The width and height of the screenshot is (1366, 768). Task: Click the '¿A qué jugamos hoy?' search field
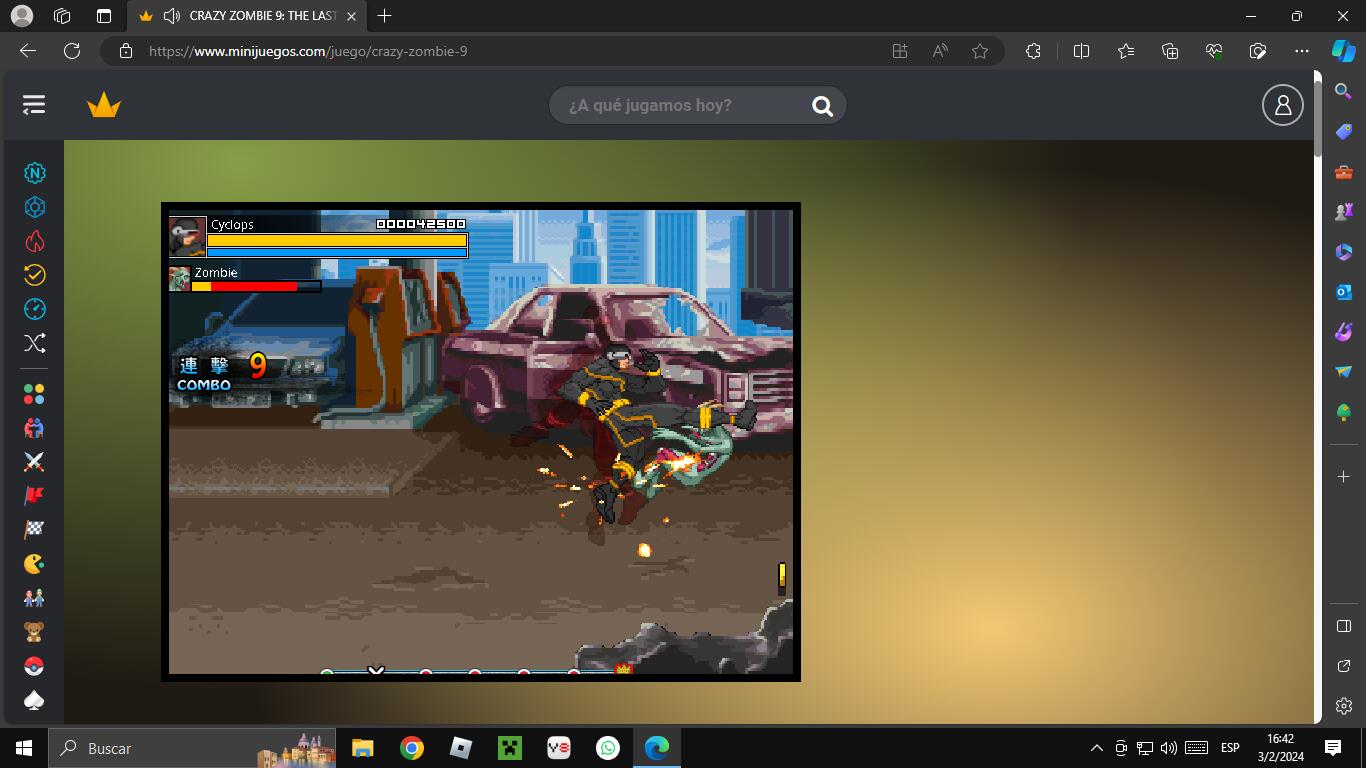(680, 106)
